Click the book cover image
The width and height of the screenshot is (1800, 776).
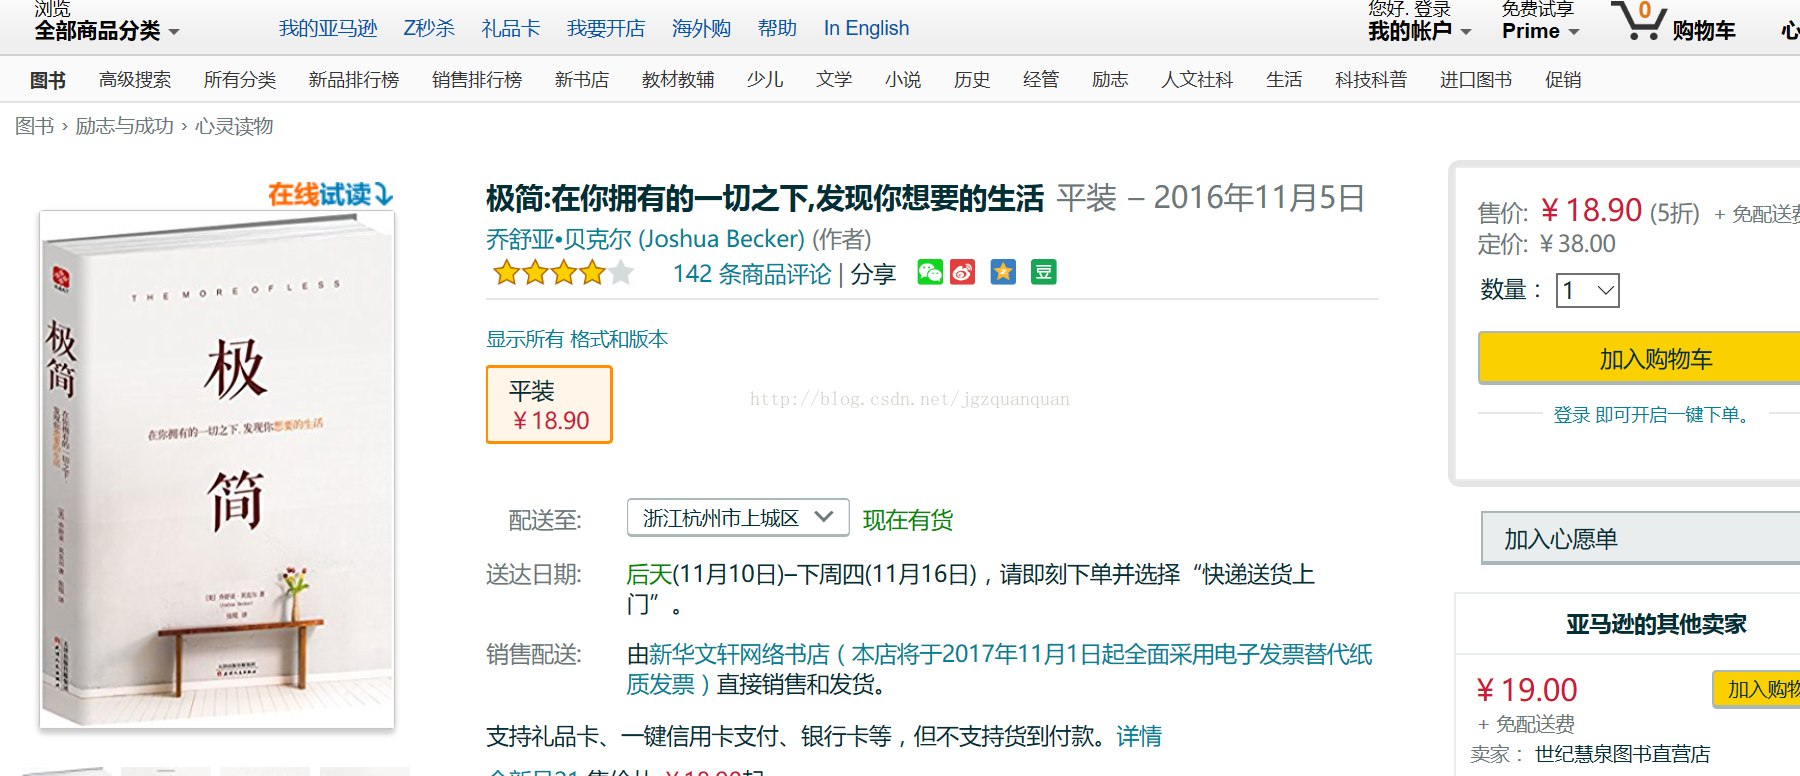[x=217, y=469]
